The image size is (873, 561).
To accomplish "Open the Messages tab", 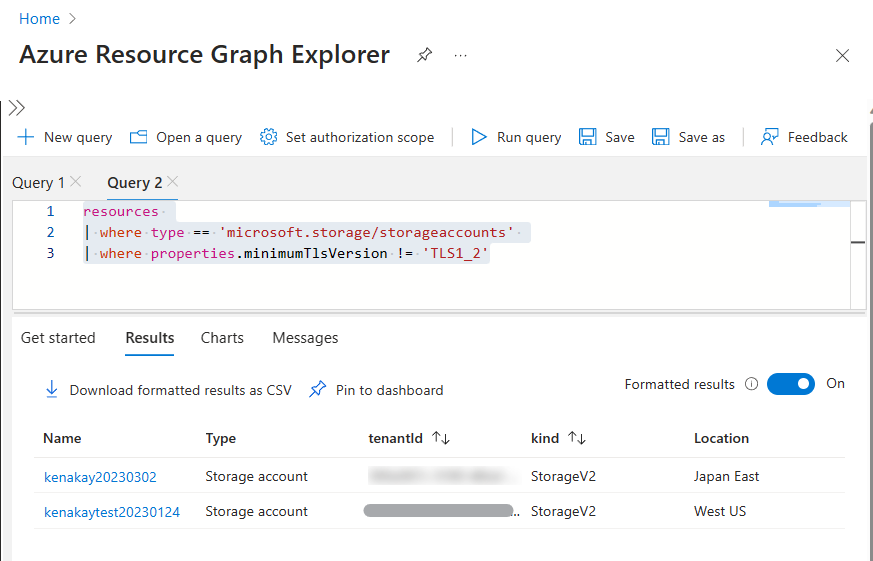I will 305,338.
